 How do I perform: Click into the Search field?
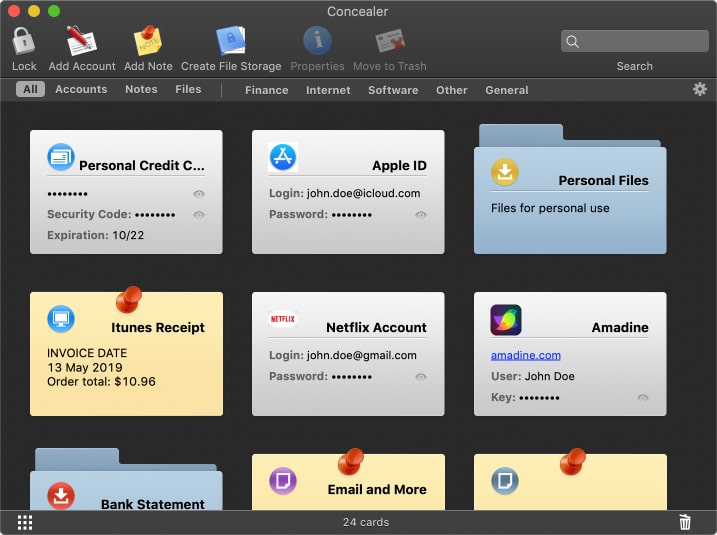[635, 42]
